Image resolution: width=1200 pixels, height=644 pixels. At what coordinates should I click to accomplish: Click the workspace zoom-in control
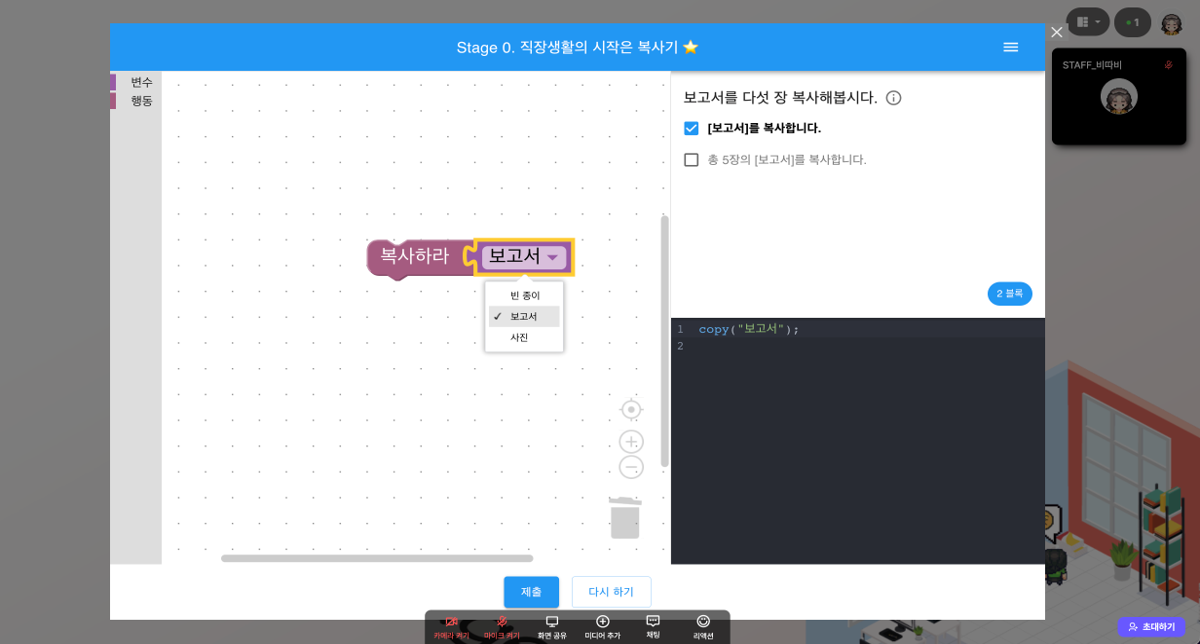click(x=631, y=441)
